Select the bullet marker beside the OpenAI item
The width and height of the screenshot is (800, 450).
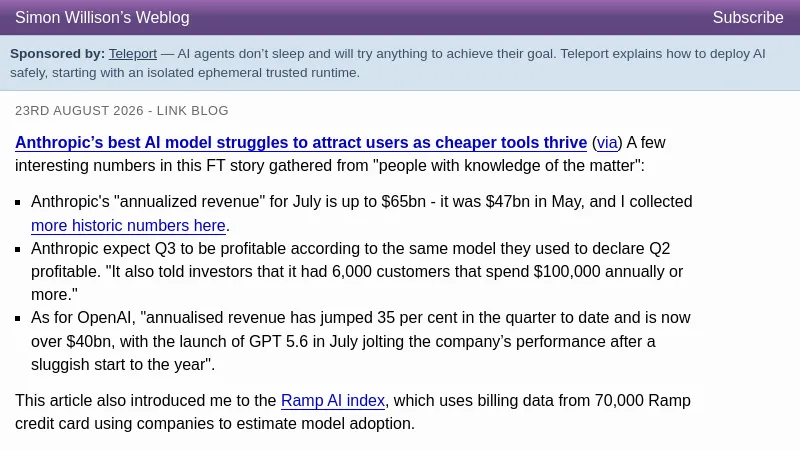tap(18, 318)
